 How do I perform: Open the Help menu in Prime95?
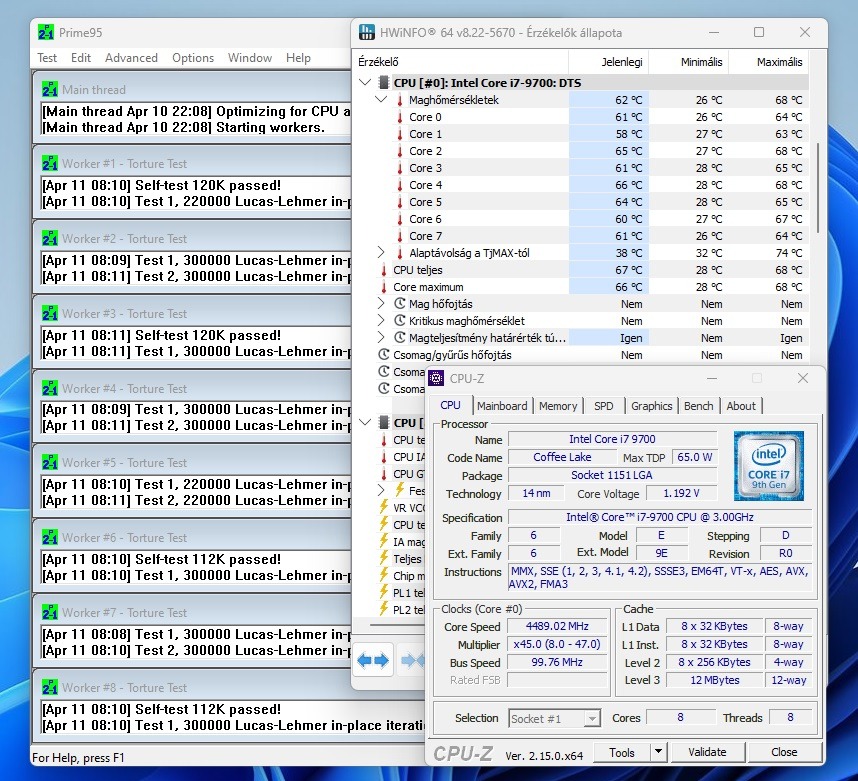298,57
